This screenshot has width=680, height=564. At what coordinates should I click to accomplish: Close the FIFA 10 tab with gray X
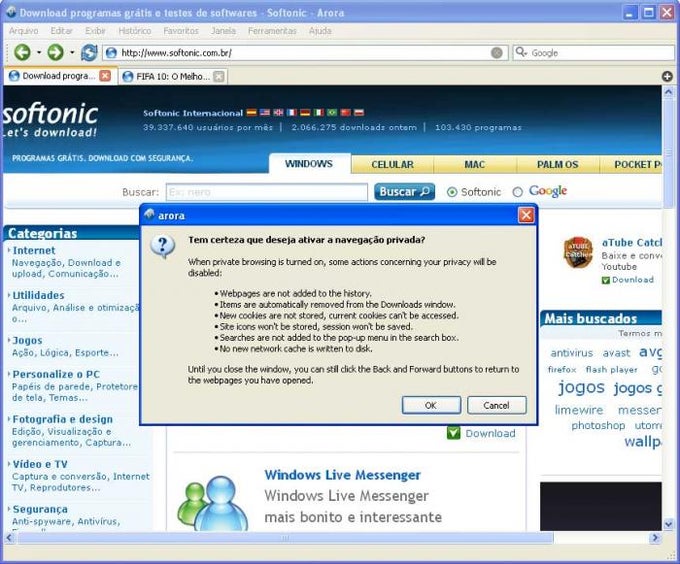(219, 77)
